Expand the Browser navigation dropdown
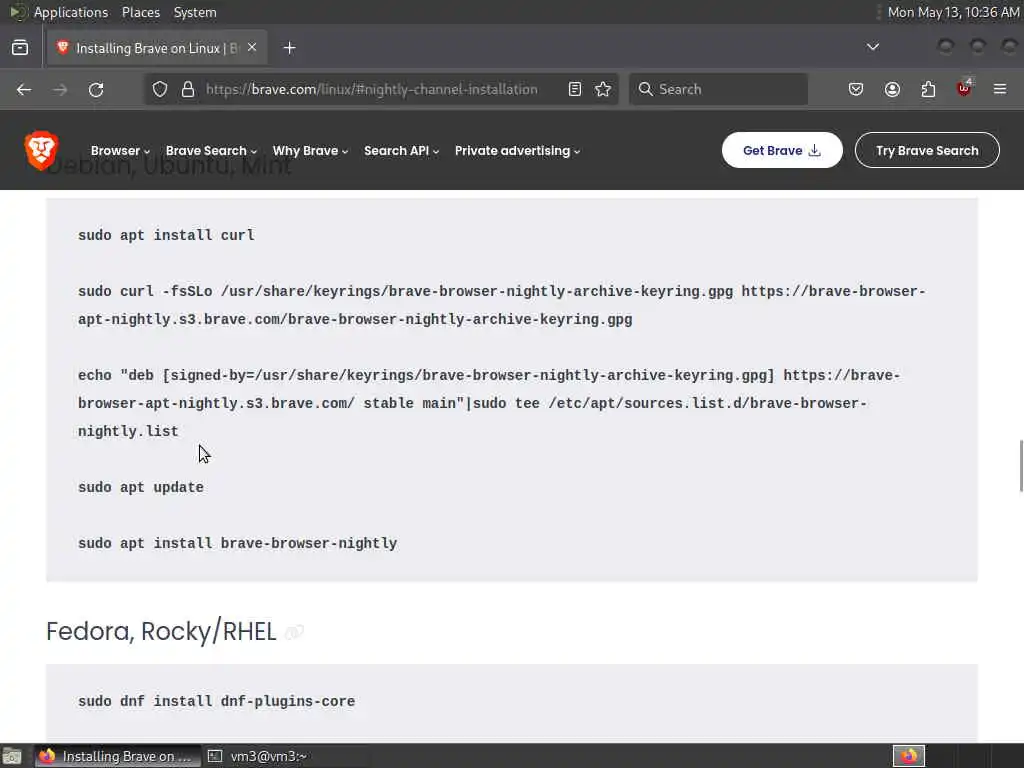This screenshot has width=1024, height=768. click(120, 151)
